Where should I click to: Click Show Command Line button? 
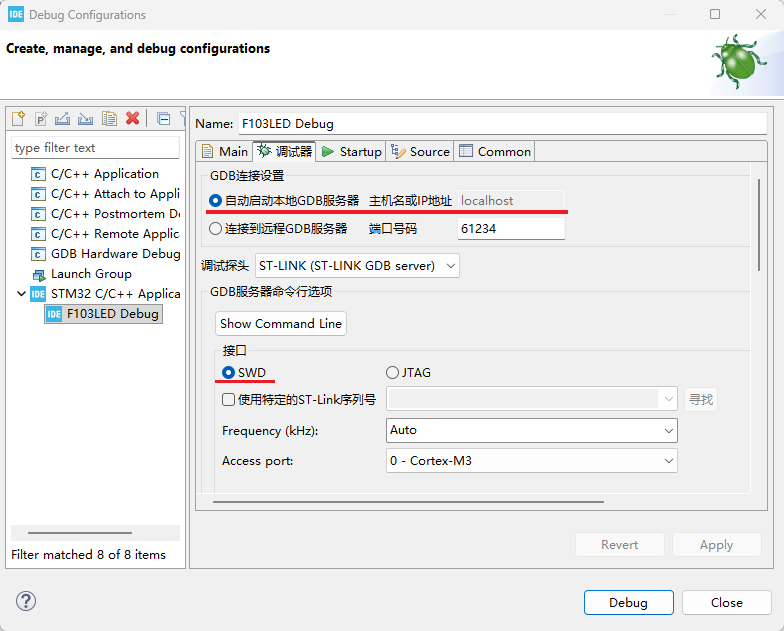pyautogui.click(x=280, y=324)
